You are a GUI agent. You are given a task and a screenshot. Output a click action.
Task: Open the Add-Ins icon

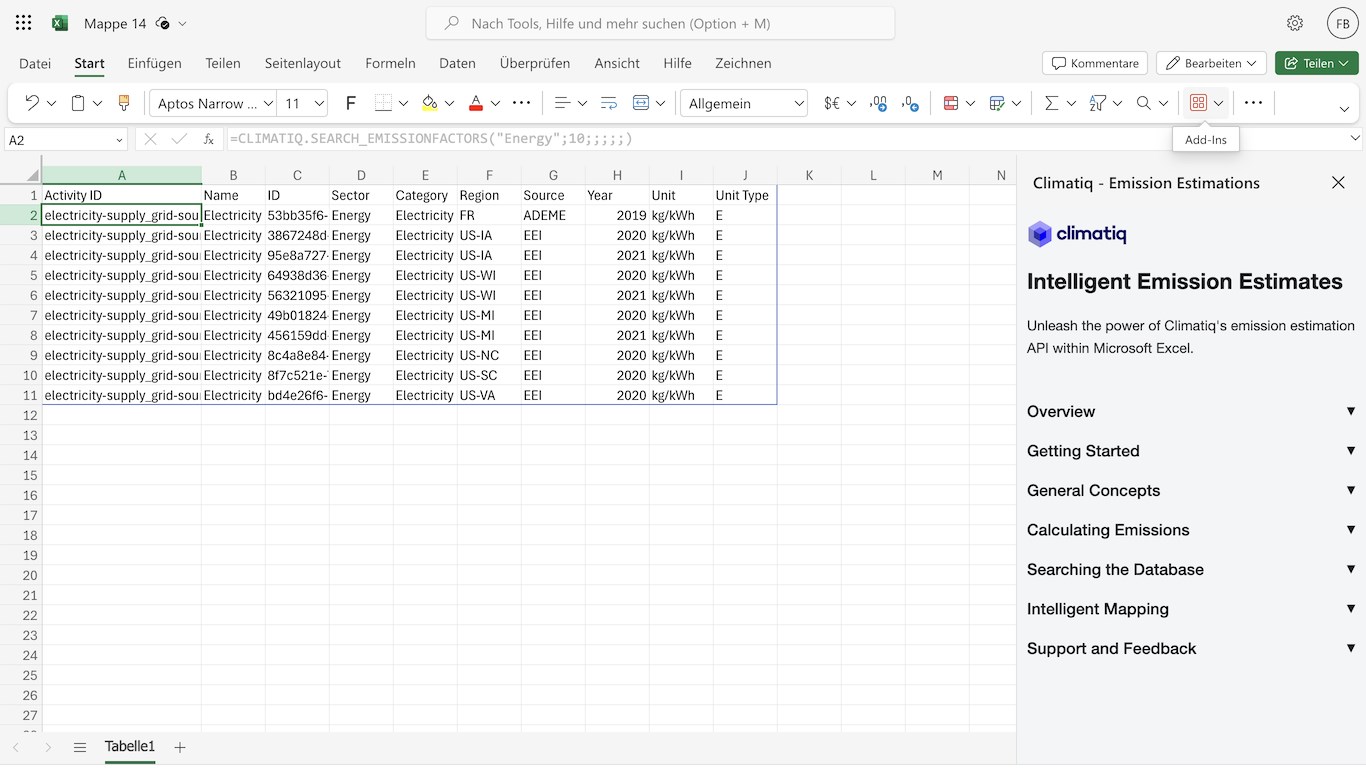pos(1198,103)
